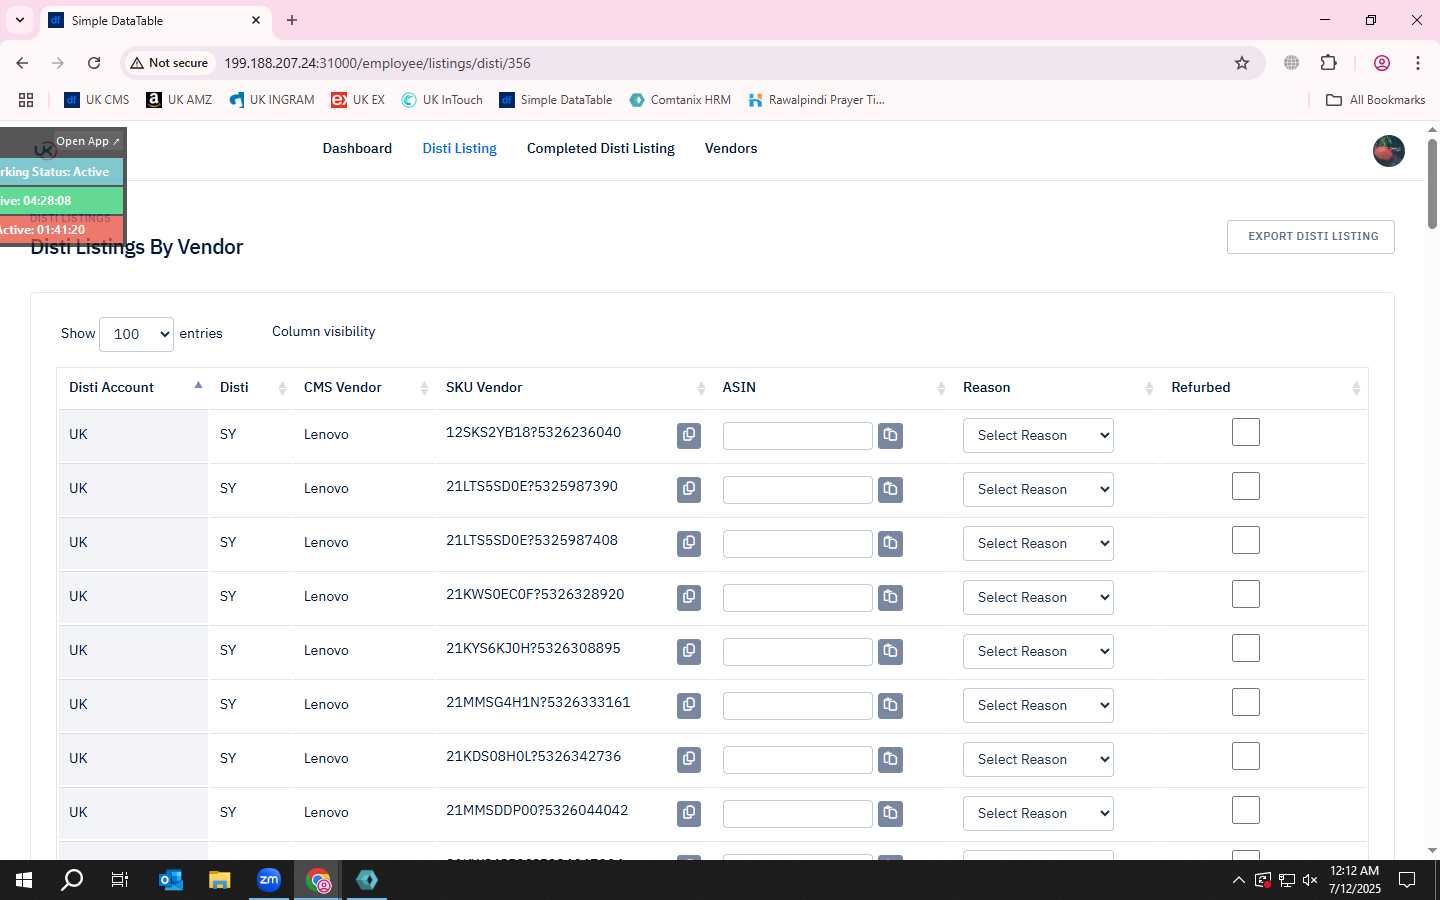This screenshot has width=1440, height=900.
Task: Copy SKU 21KYS6KJ0H?5326308895 with its copy icon
Action: pyautogui.click(x=689, y=651)
